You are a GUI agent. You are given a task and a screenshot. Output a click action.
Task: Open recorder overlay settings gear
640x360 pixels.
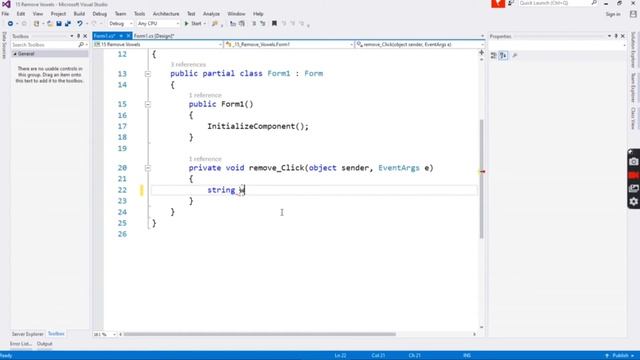(633, 202)
